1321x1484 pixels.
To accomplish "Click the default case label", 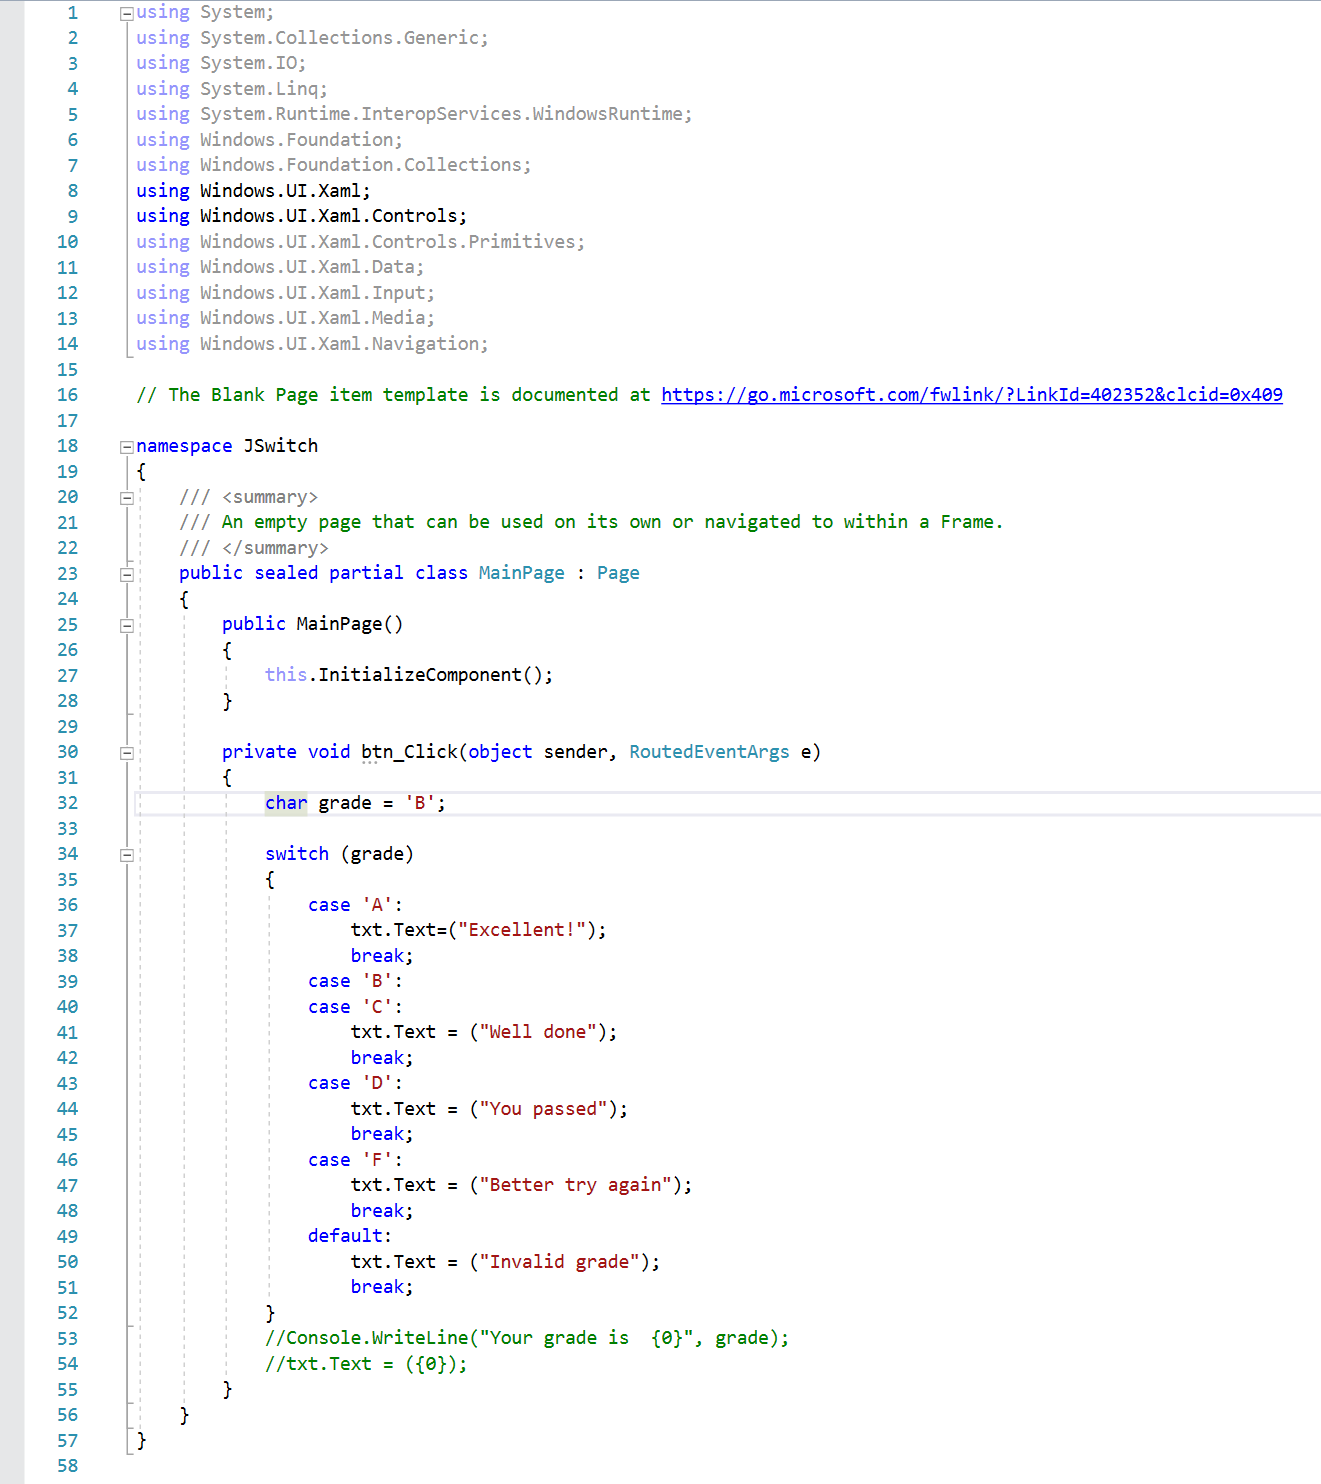I will point(345,1235).
